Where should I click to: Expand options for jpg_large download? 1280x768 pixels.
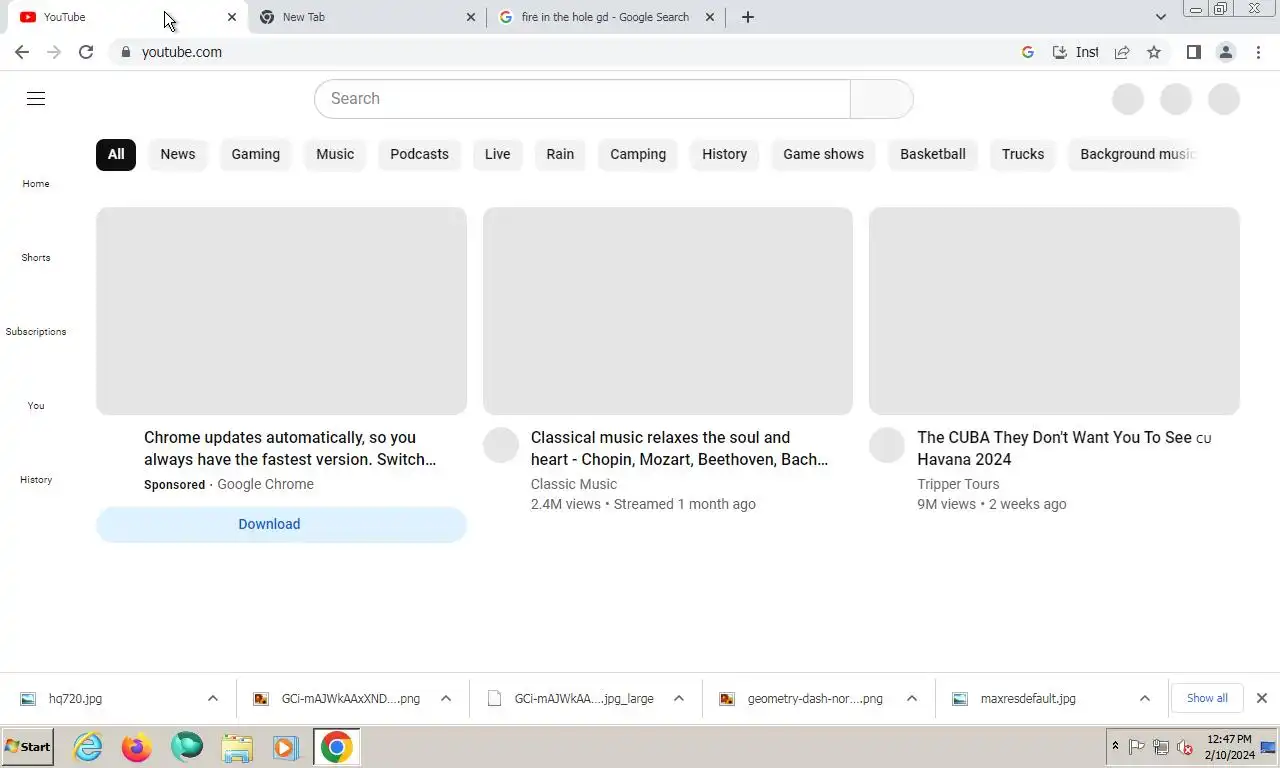pos(679,699)
